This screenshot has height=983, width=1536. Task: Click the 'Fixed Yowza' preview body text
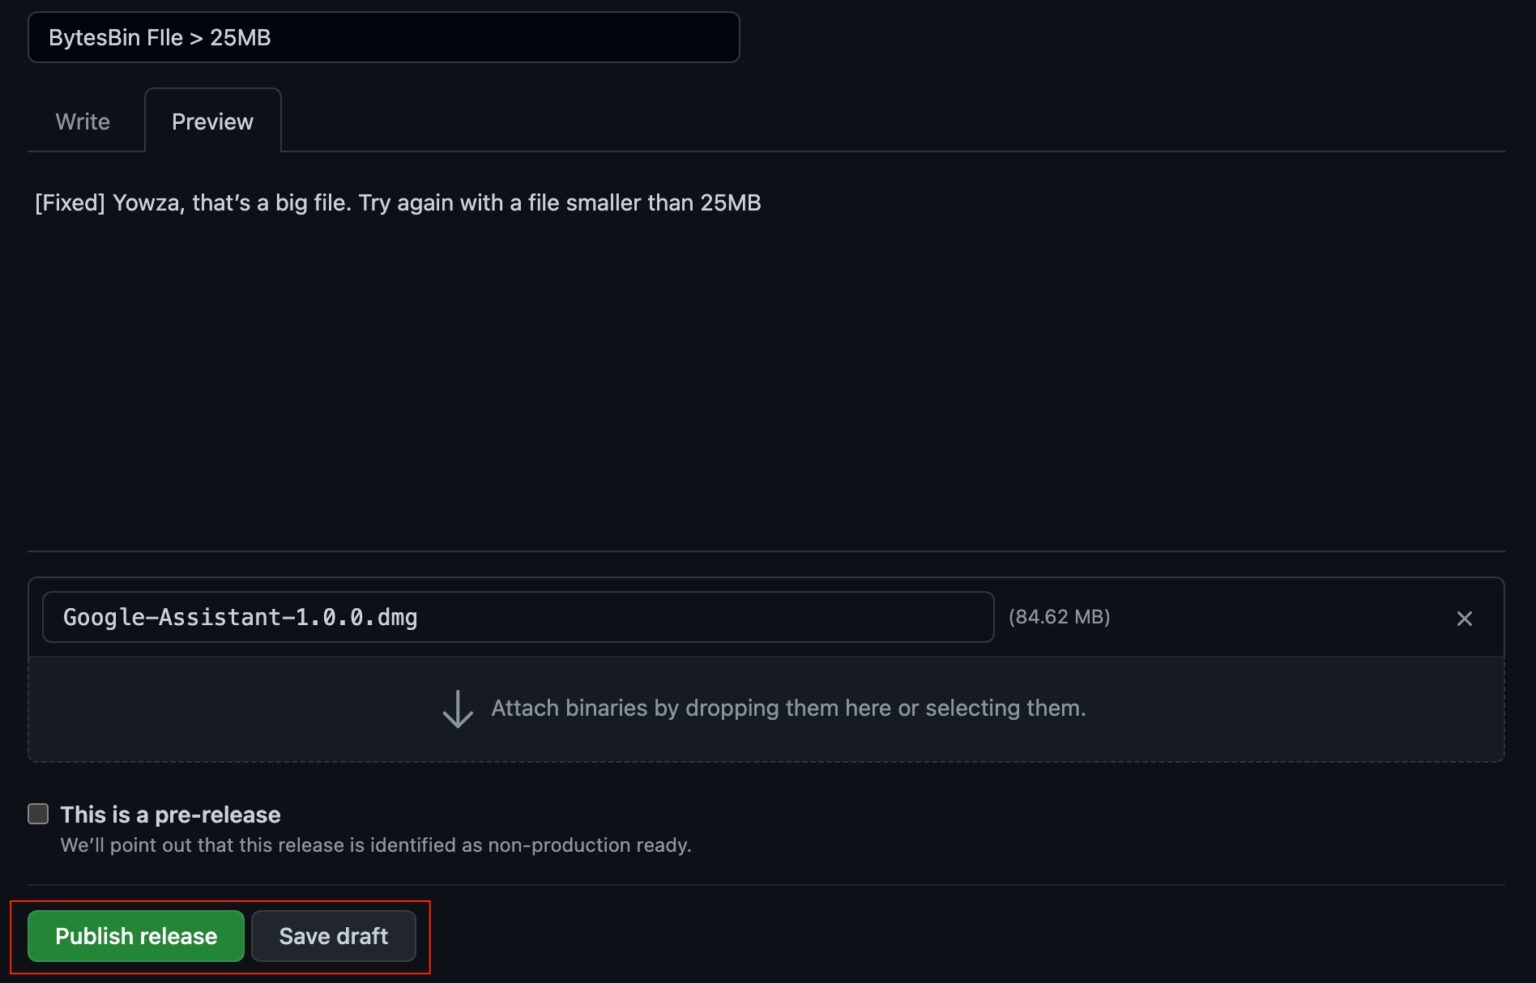pos(397,203)
